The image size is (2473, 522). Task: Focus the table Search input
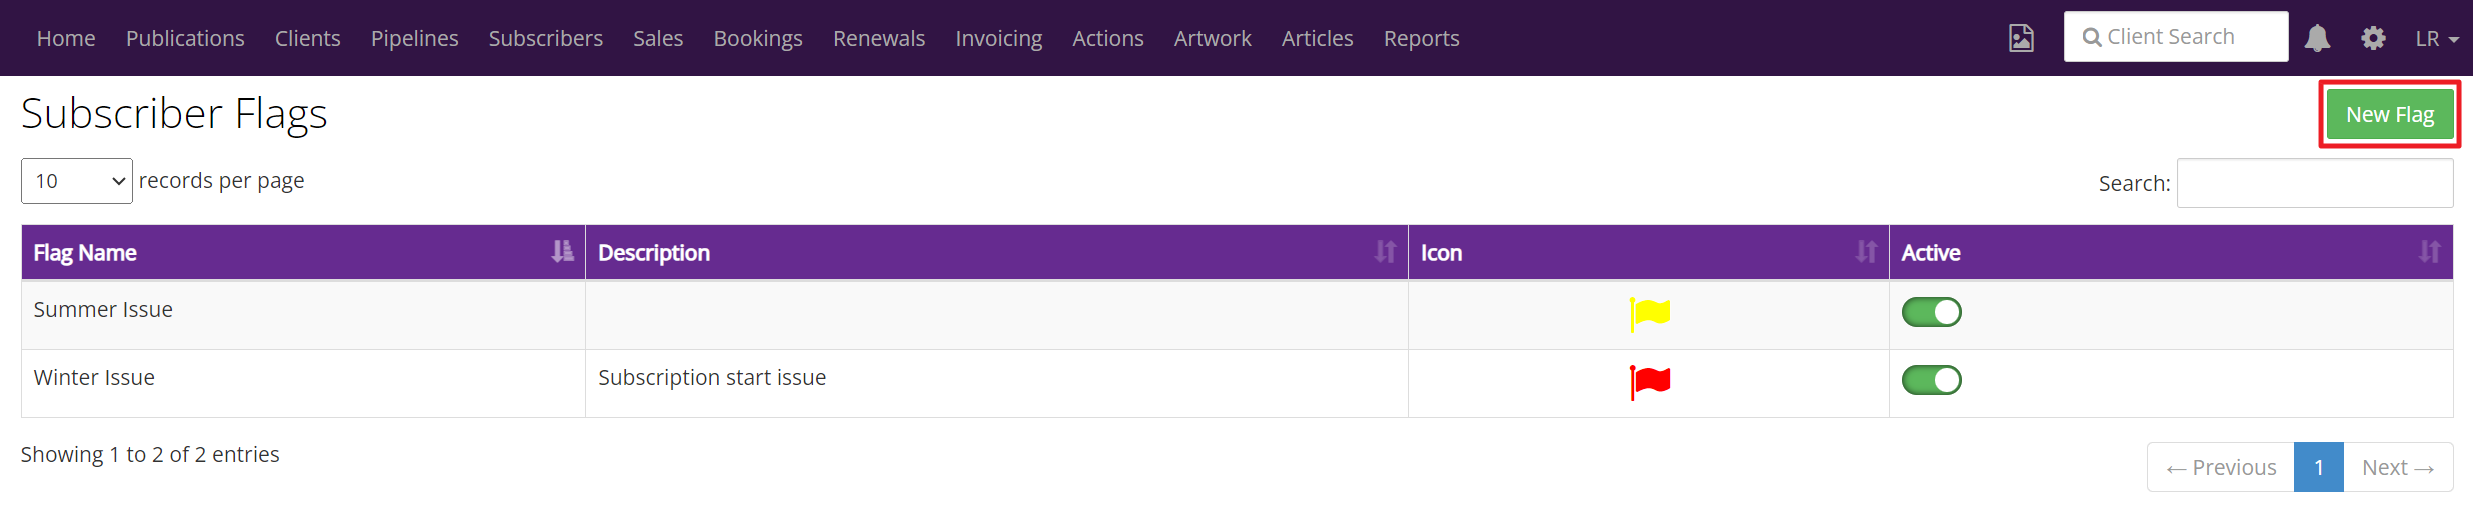coord(2315,183)
